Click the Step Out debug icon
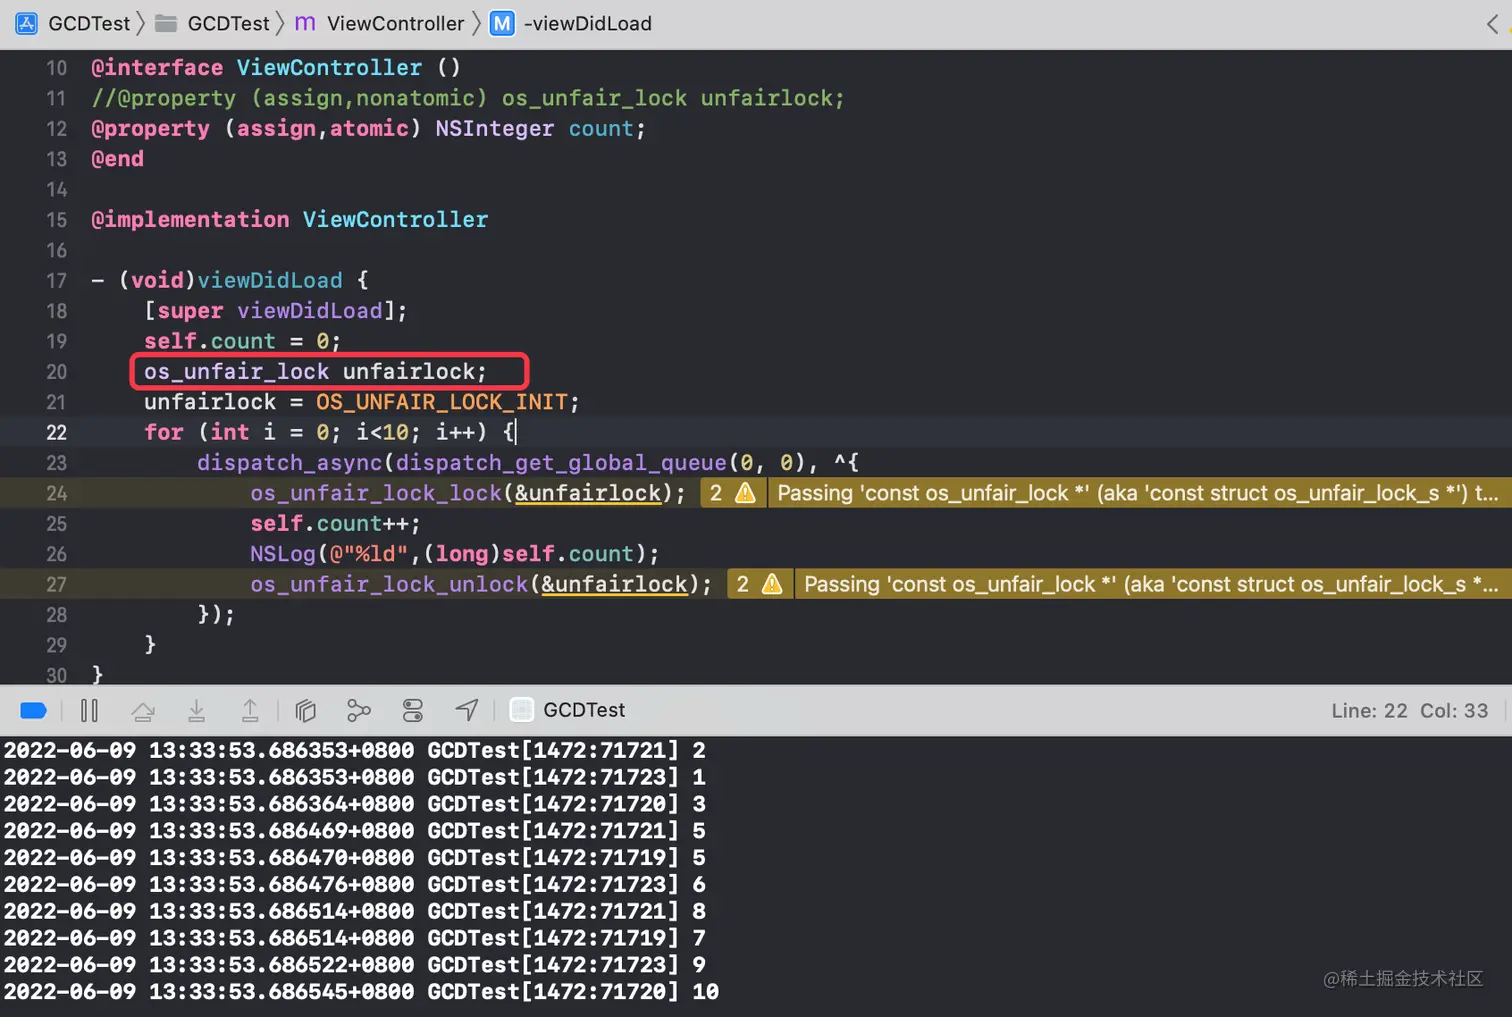Screen dimensions: 1512x1017 coord(250,710)
